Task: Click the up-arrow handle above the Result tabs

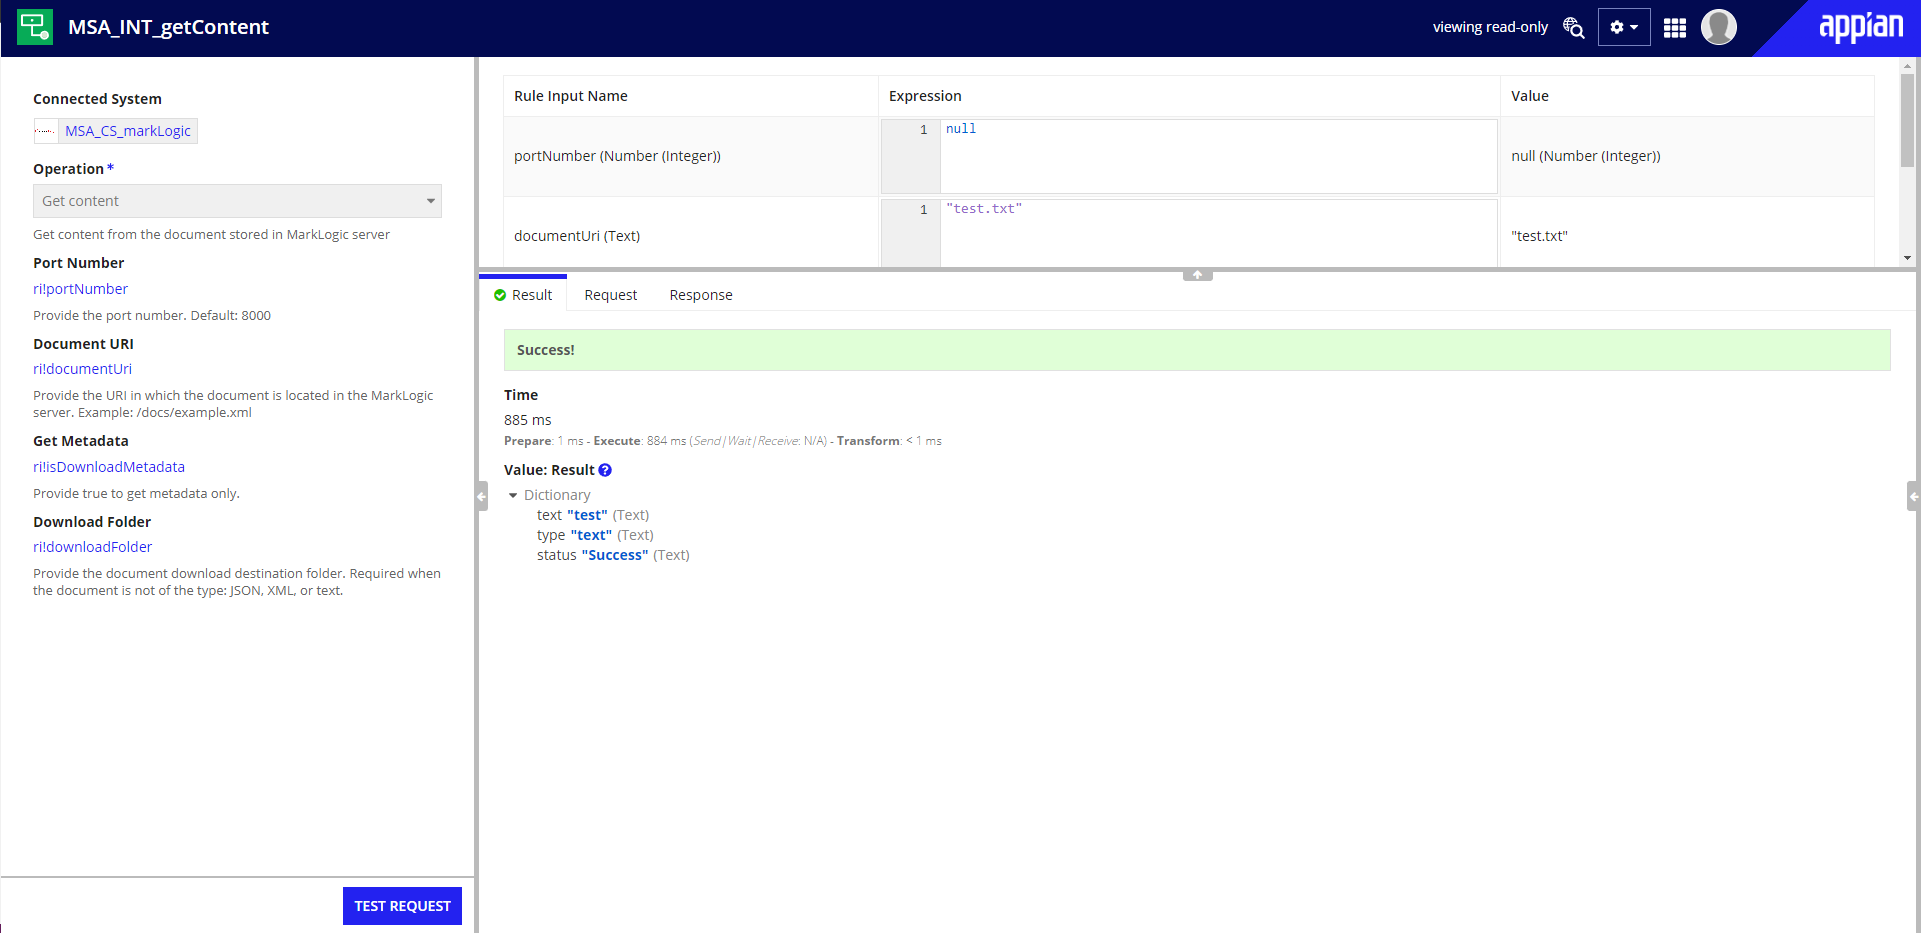Action: tap(1197, 275)
